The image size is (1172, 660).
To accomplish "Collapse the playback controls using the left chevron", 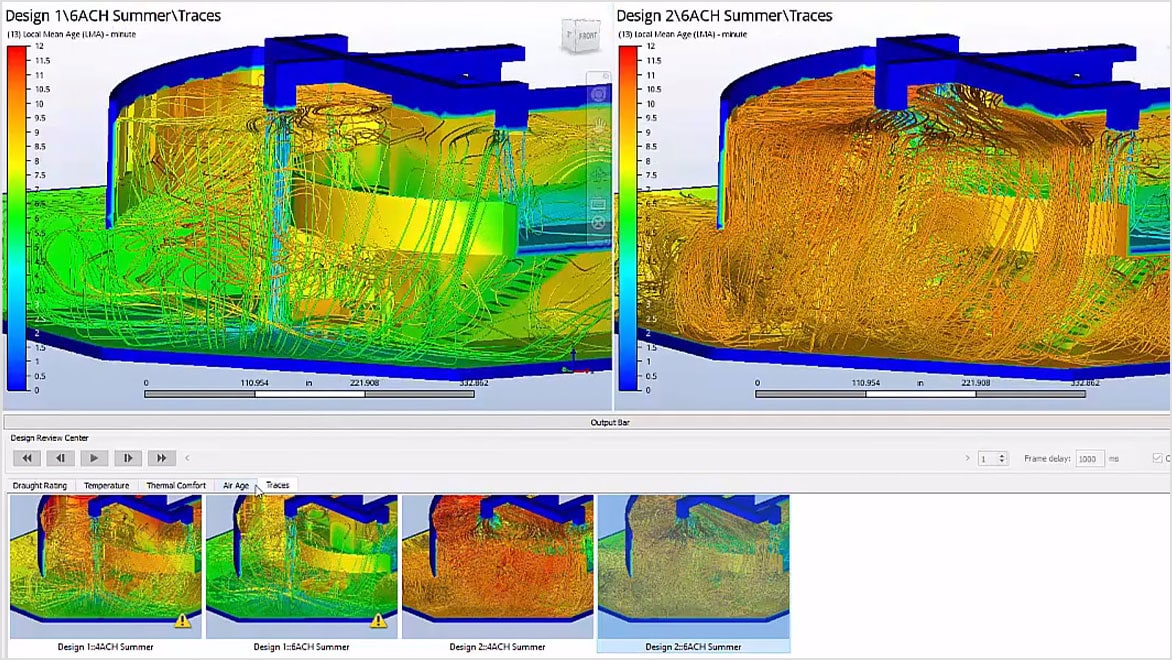I will tap(185, 458).
